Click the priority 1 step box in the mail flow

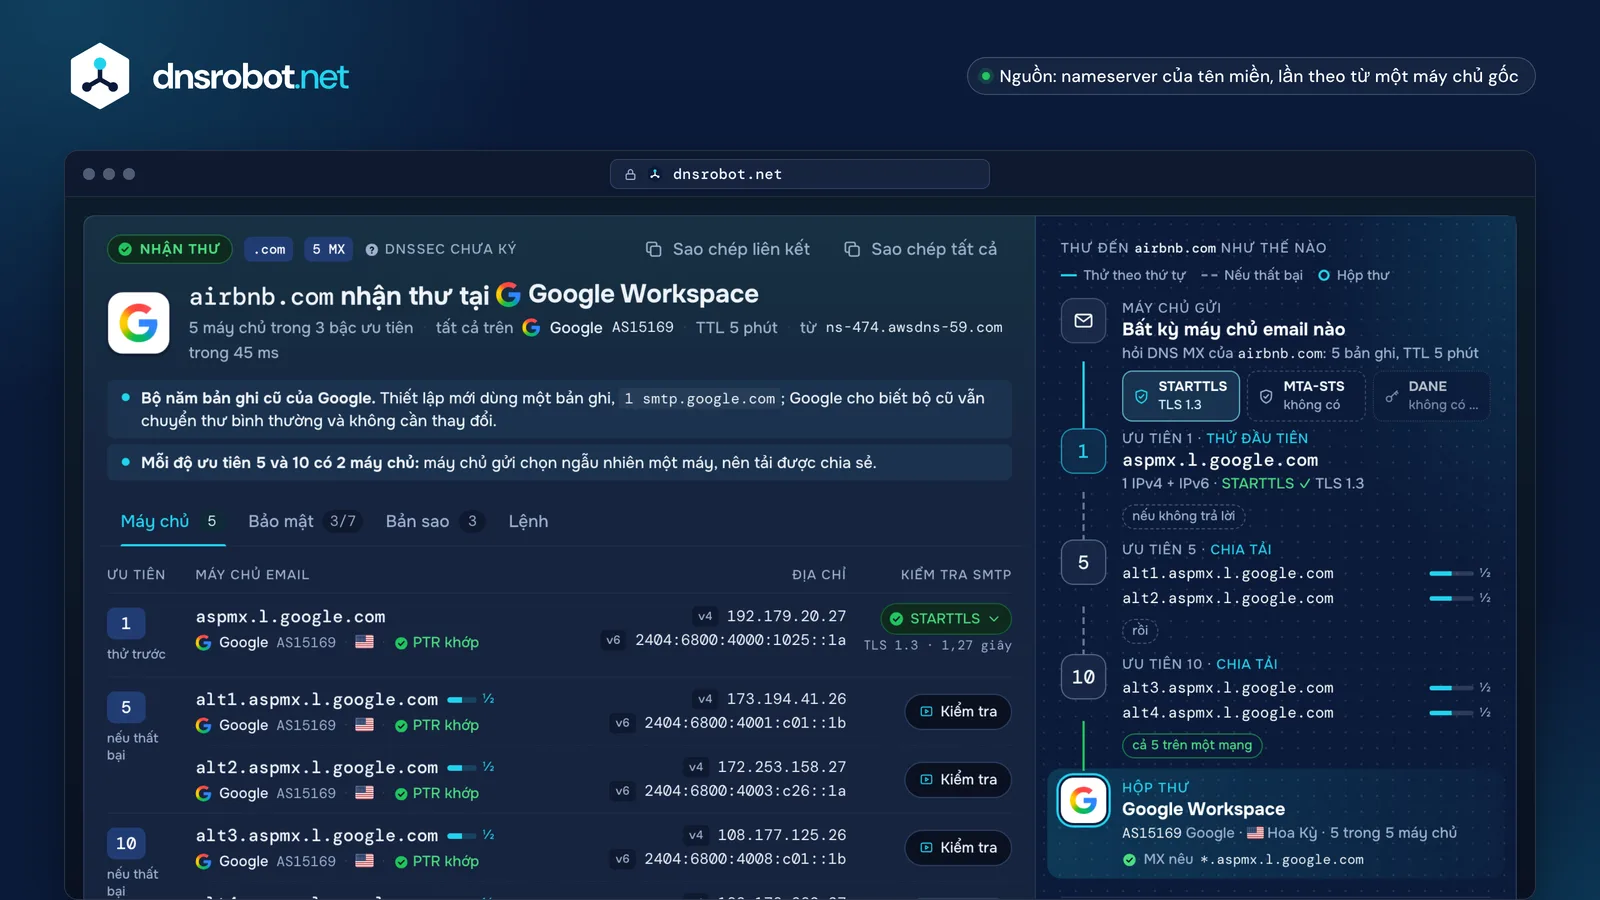click(x=1083, y=451)
